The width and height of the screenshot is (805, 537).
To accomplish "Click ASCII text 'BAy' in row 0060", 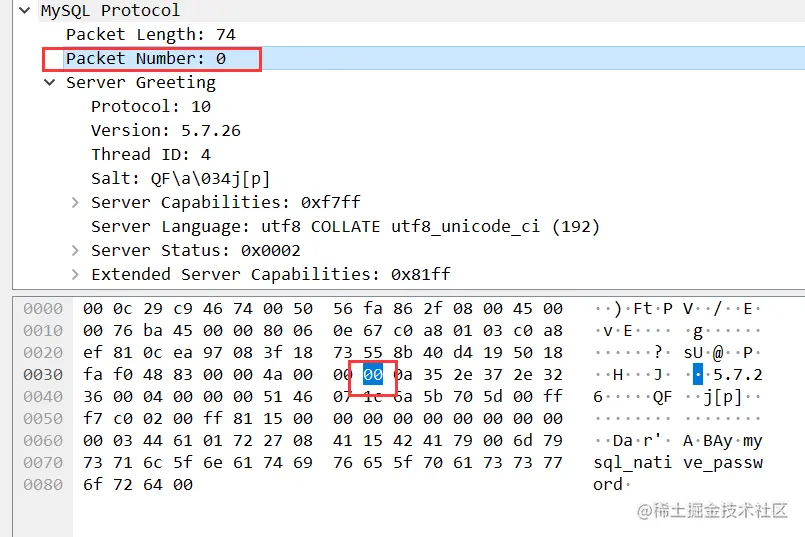I will pyautogui.click(x=718, y=441).
